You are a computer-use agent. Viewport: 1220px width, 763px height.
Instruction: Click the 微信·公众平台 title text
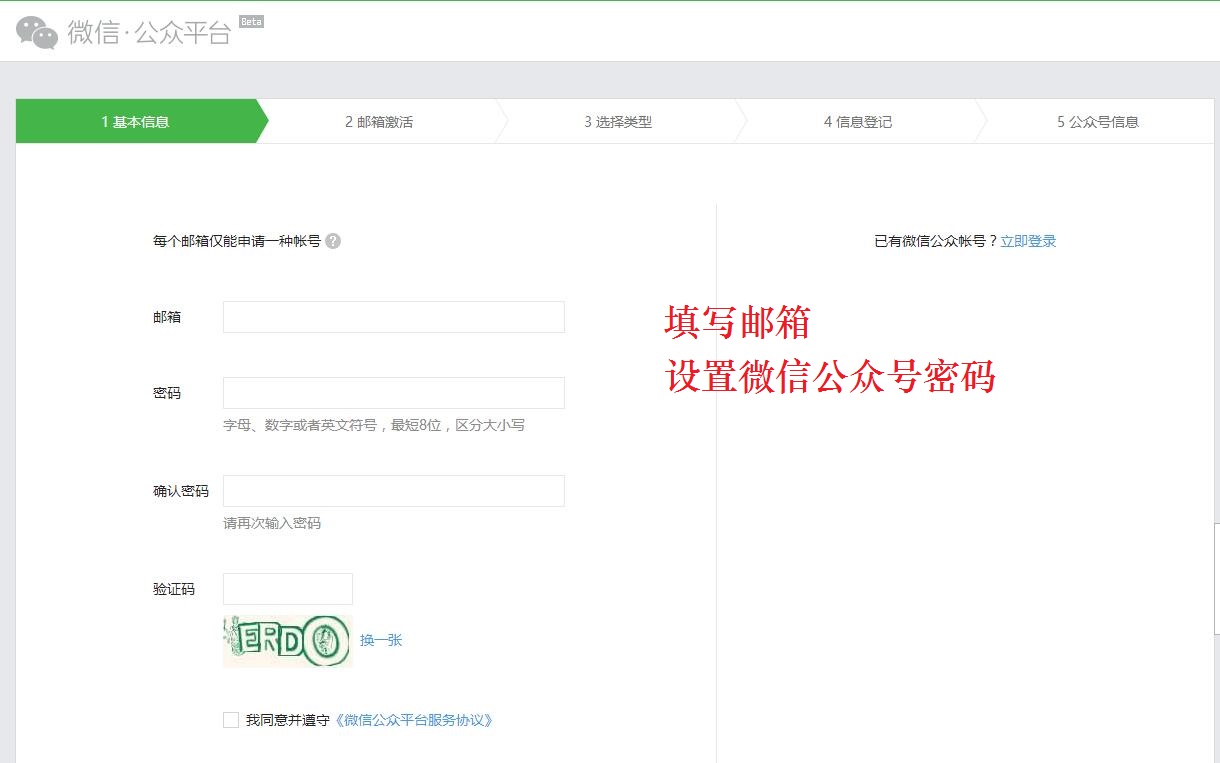(x=149, y=32)
